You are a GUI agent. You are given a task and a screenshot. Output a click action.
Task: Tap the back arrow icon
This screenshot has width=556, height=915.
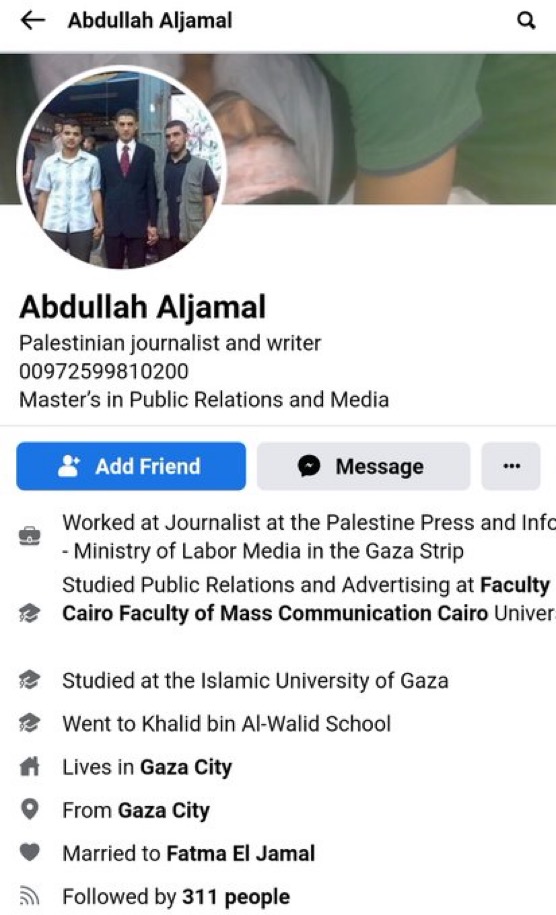(x=33, y=20)
